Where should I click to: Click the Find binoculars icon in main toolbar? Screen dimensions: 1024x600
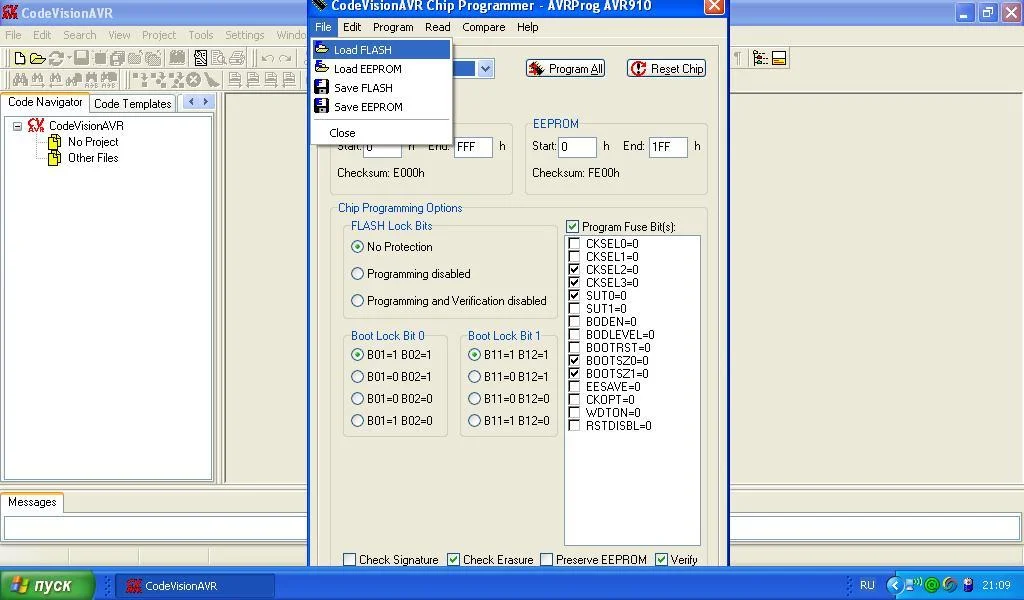[x=20, y=80]
